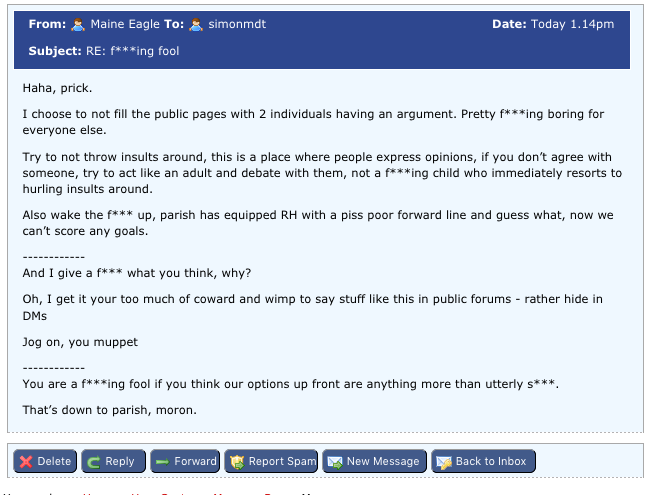Click the green Reply arrow icon
This screenshot has width=654, height=495.
click(x=94, y=461)
